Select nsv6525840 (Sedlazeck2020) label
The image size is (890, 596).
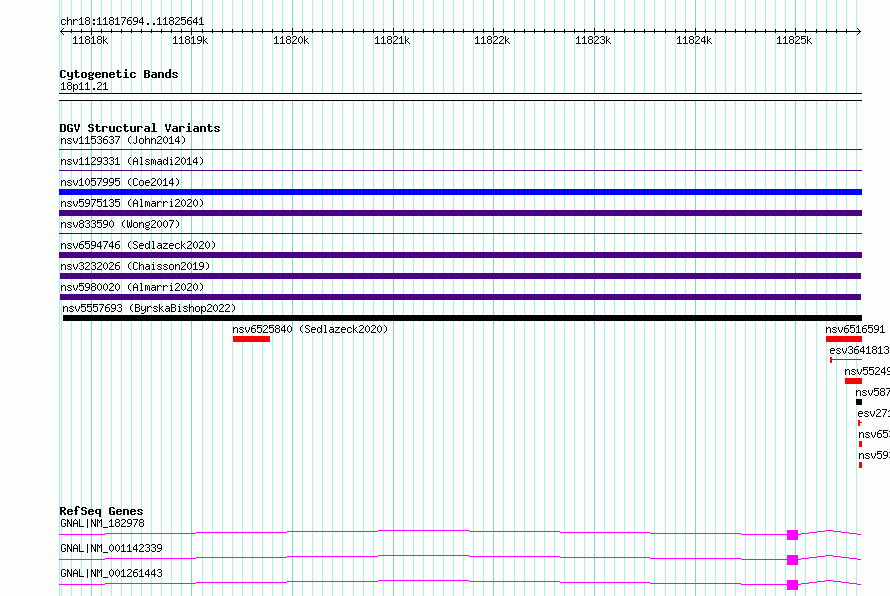(x=310, y=329)
